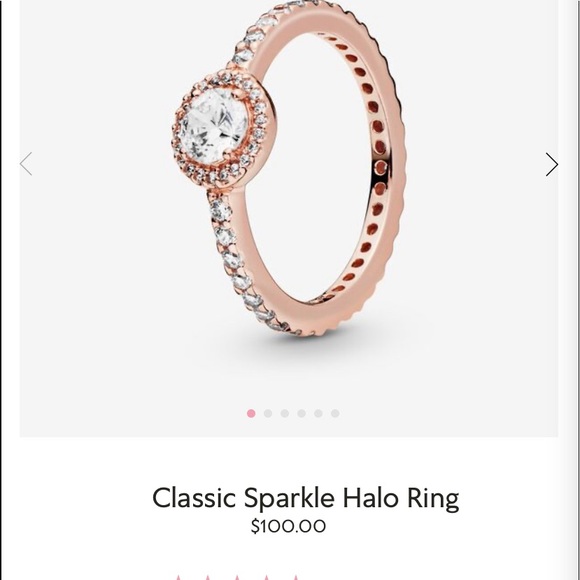Click the fifth pink rating star tip
The width and height of the screenshot is (580, 580).
tap(296, 577)
